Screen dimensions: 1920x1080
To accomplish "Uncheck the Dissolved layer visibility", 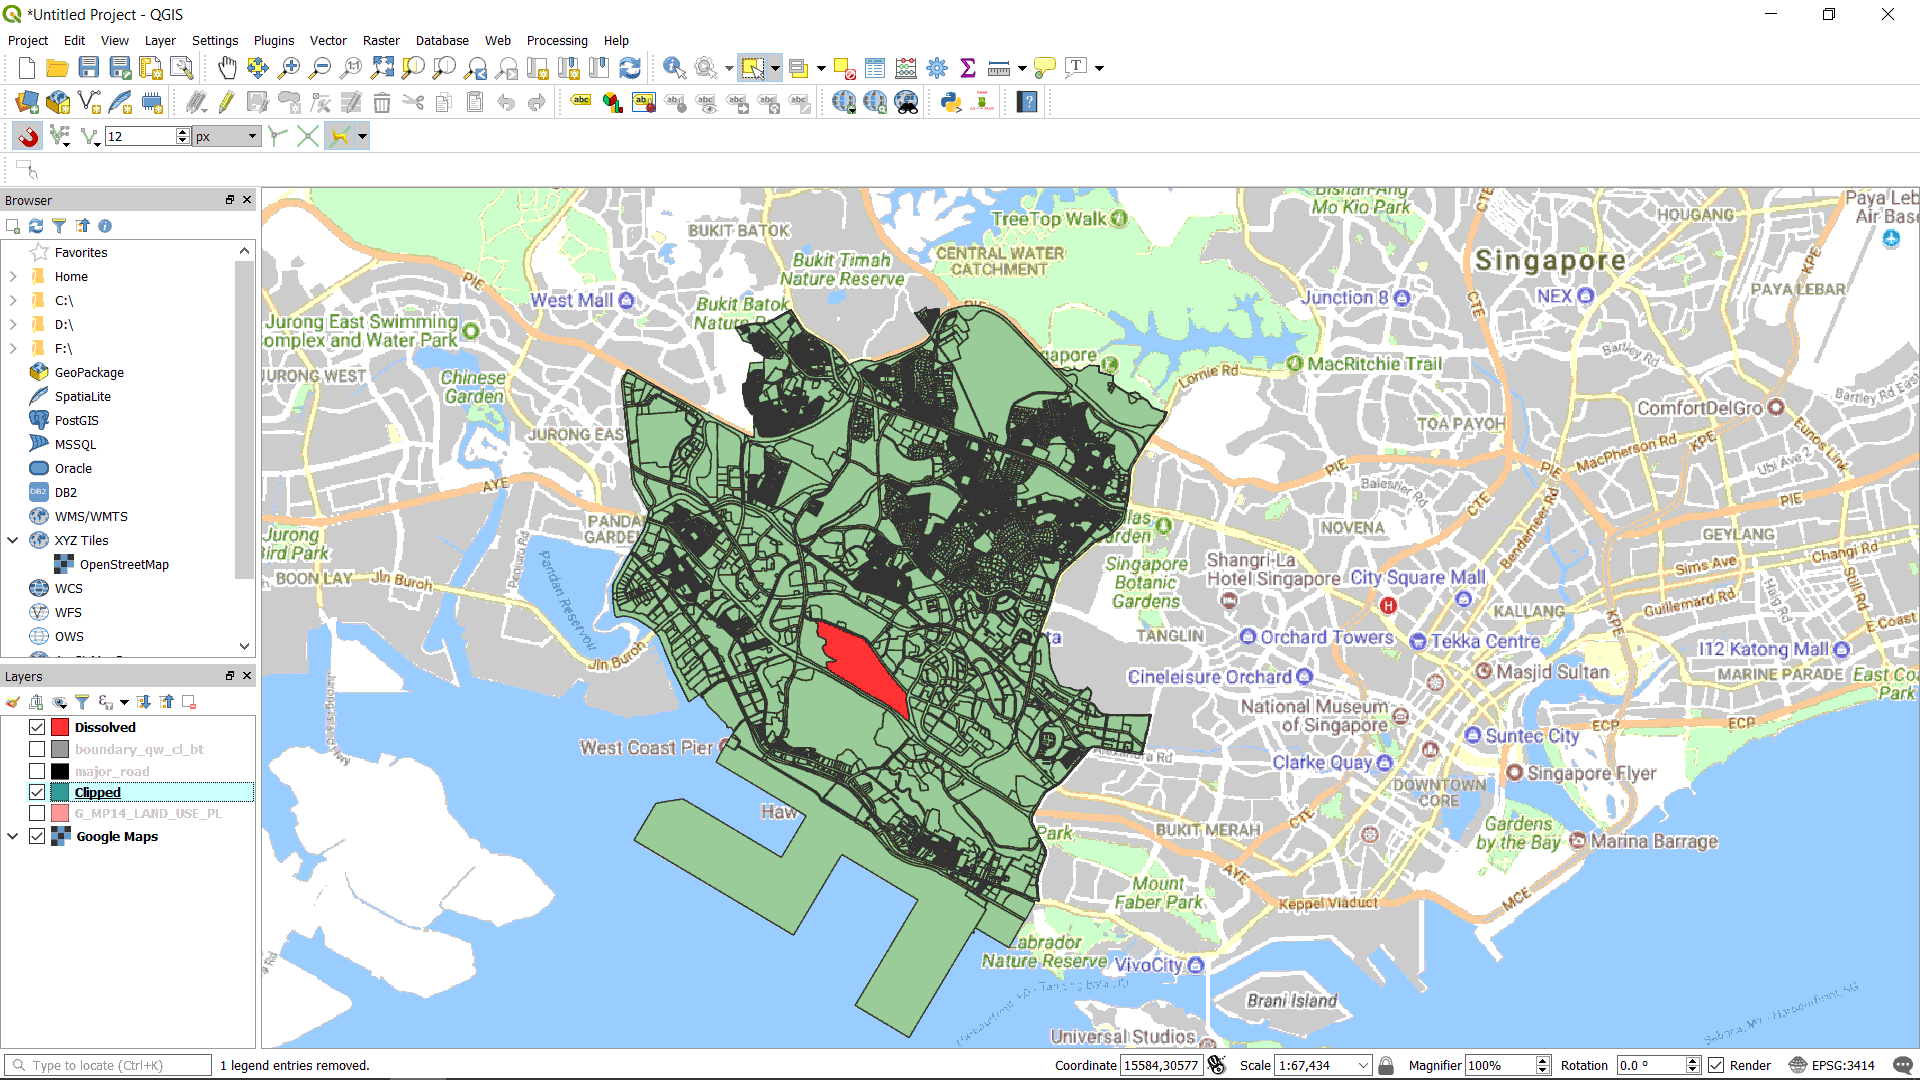I will 37,727.
